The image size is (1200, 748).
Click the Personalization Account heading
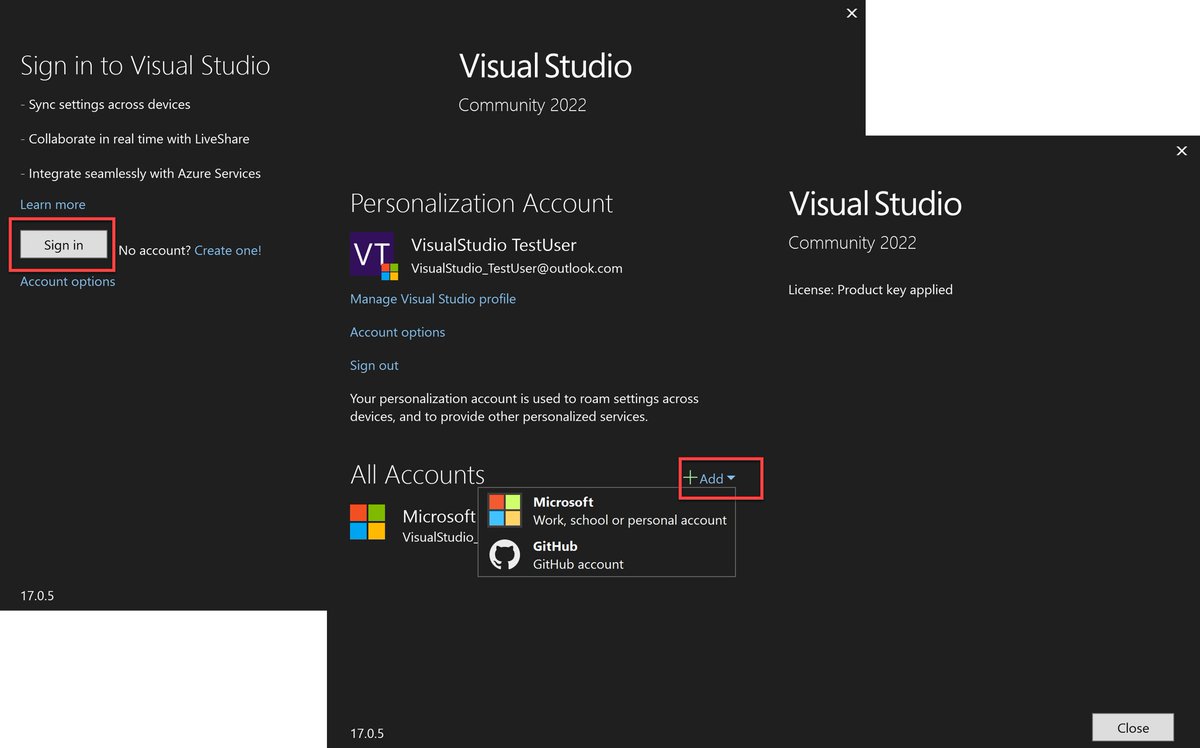481,203
